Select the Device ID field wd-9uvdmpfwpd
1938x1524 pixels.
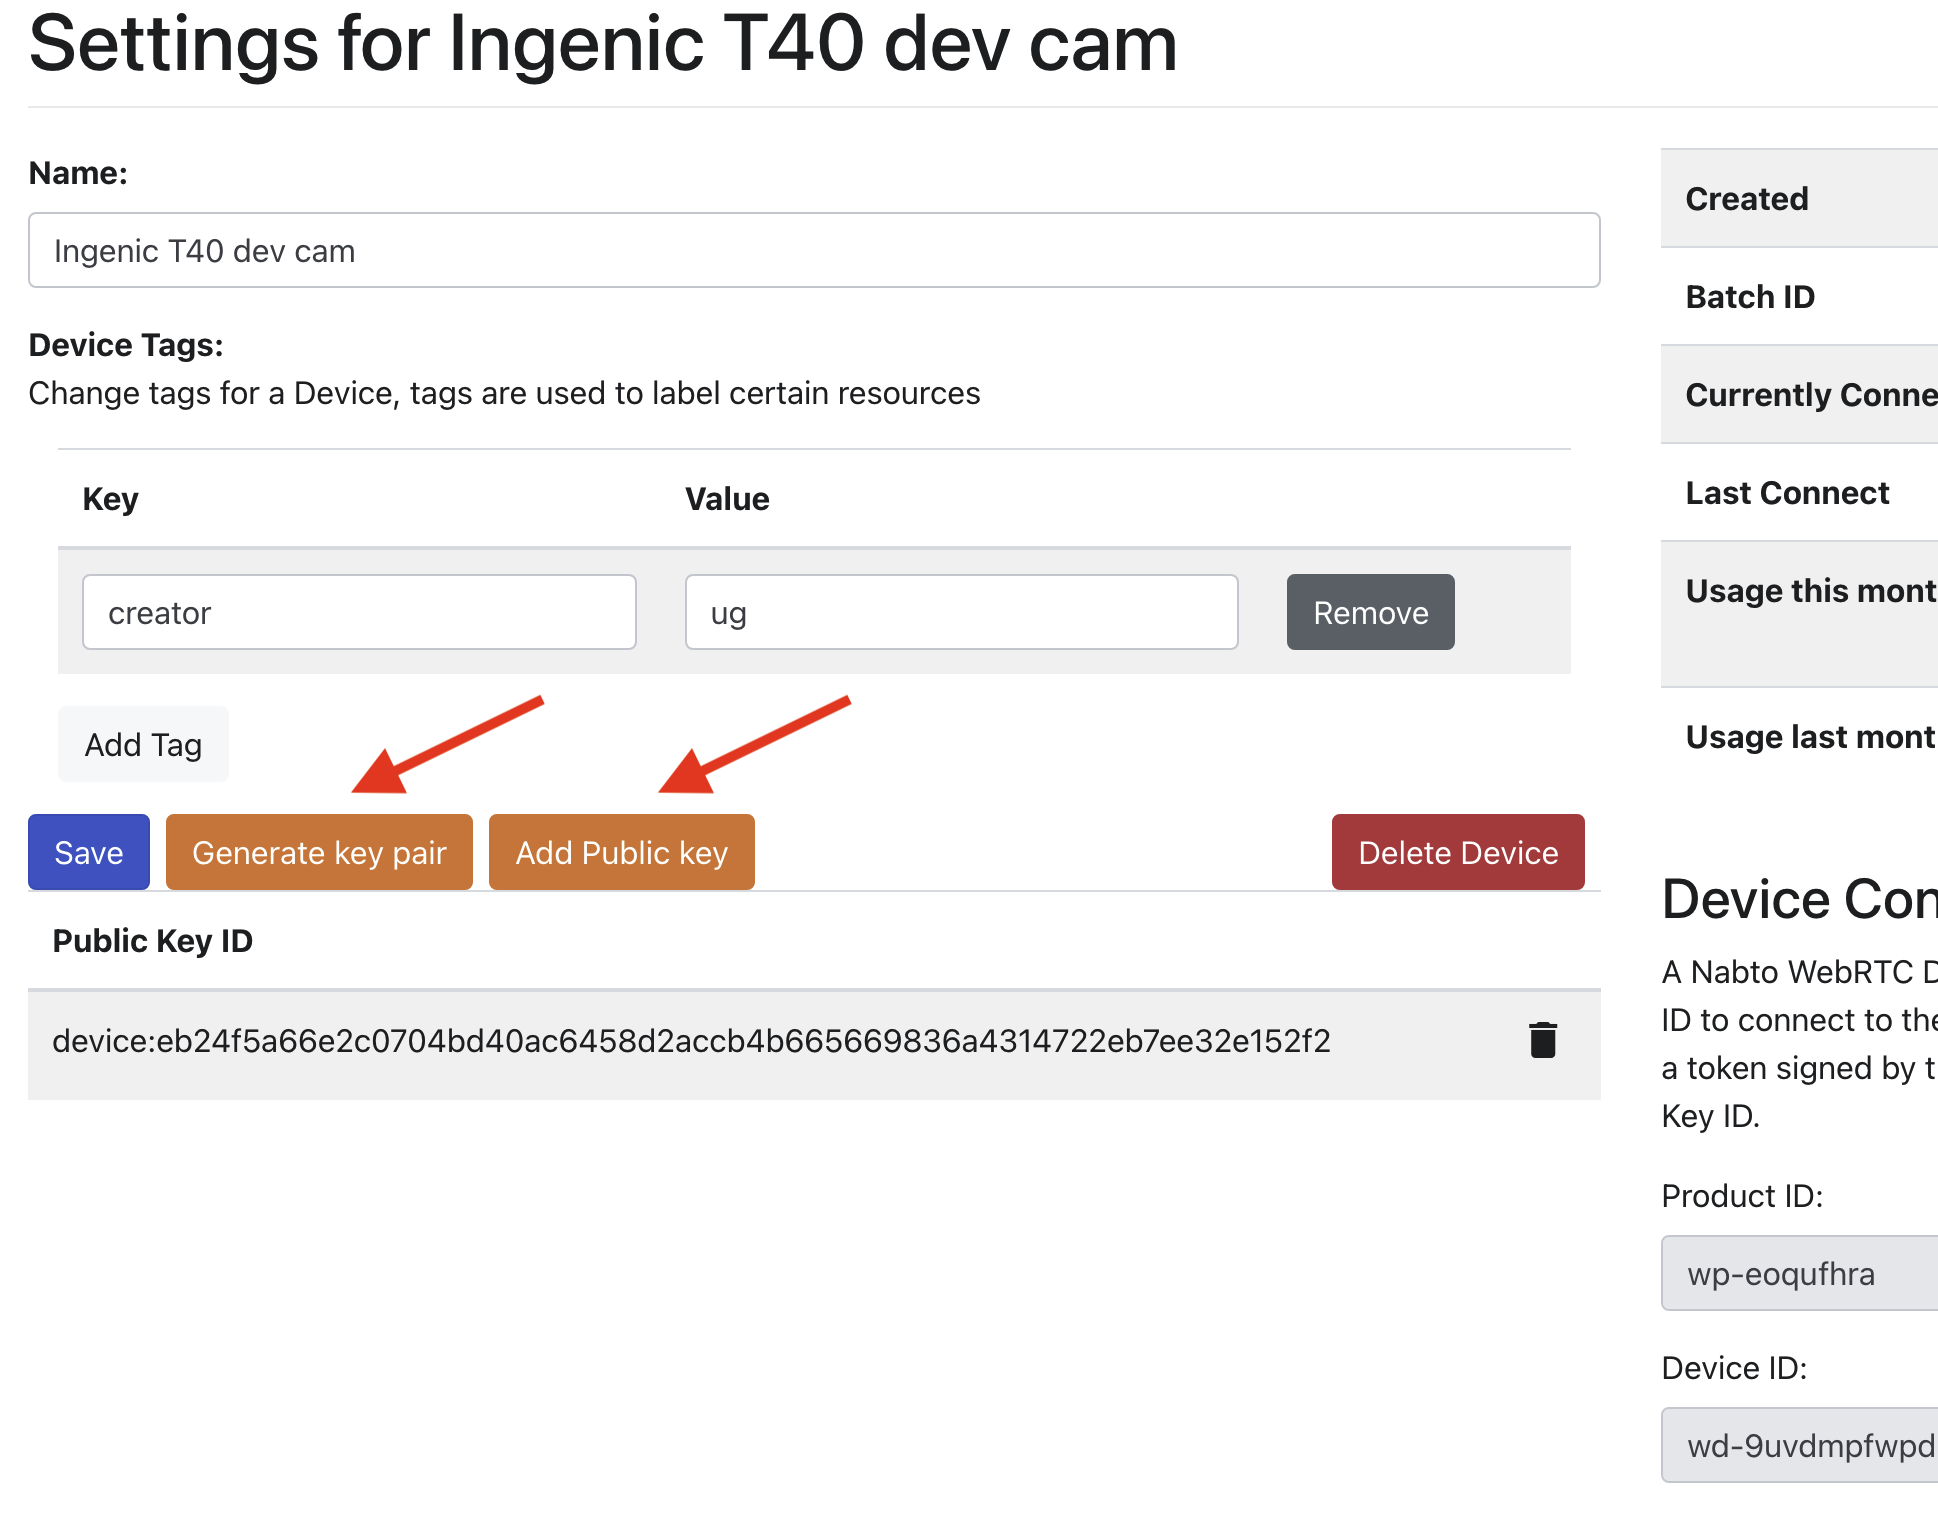click(x=1798, y=1446)
